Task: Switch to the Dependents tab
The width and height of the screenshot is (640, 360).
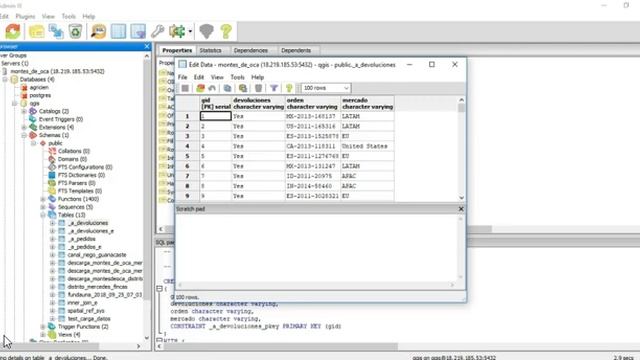Action: [296, 51]
